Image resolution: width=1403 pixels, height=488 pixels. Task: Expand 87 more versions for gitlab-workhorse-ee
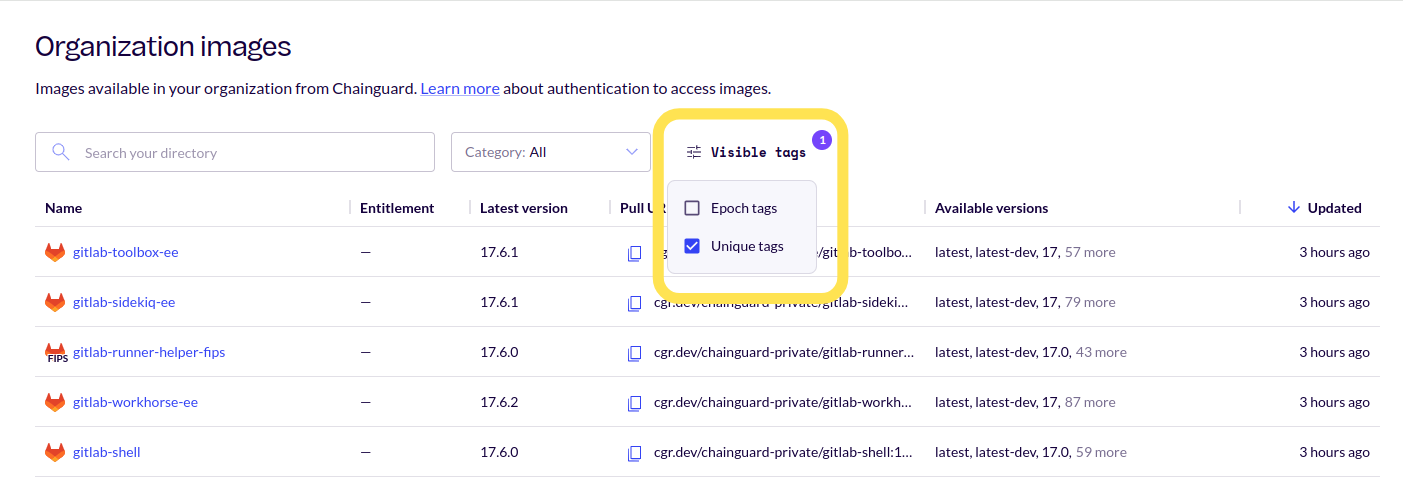click(x=1089, y=402)
